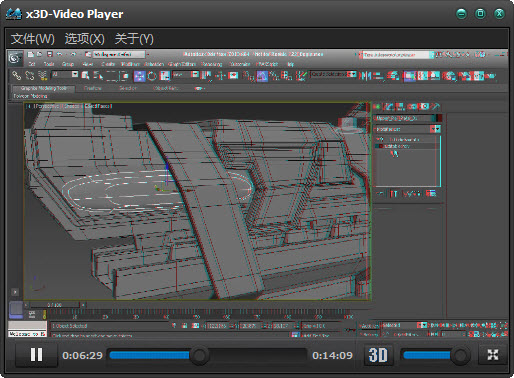This screenshot has height=378, width=514.
Task: Open the 关于(Y) menu
Action: [x=134, y=39]
